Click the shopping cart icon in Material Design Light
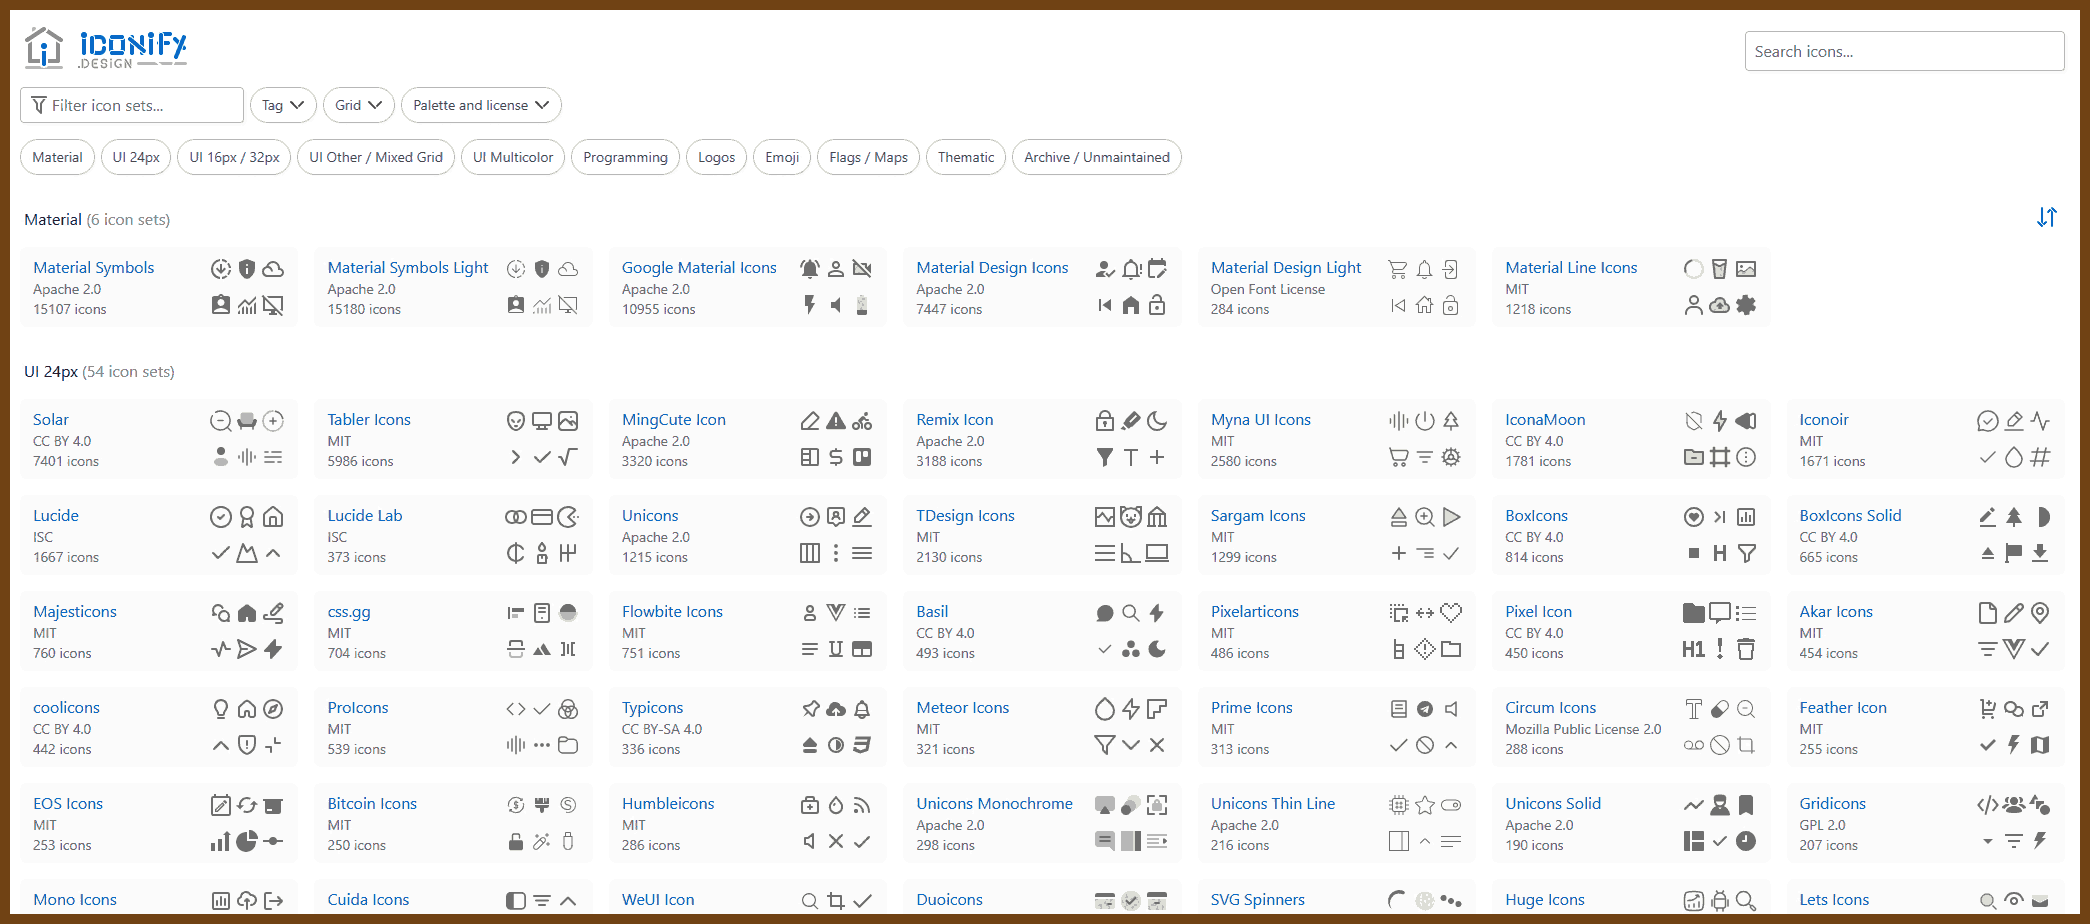Image resolution: width=2090 pixels, height=924 pixels. coord(1398,269)
